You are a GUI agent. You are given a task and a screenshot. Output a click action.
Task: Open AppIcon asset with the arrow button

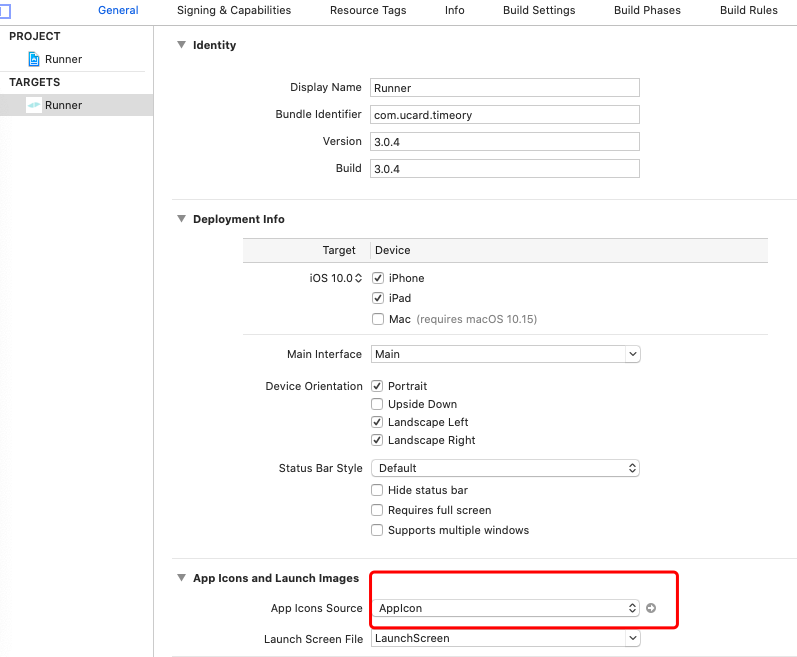point(651,608)
